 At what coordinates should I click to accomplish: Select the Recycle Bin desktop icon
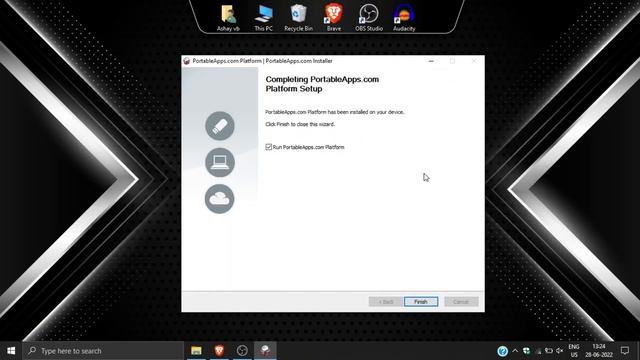(298, 18)
